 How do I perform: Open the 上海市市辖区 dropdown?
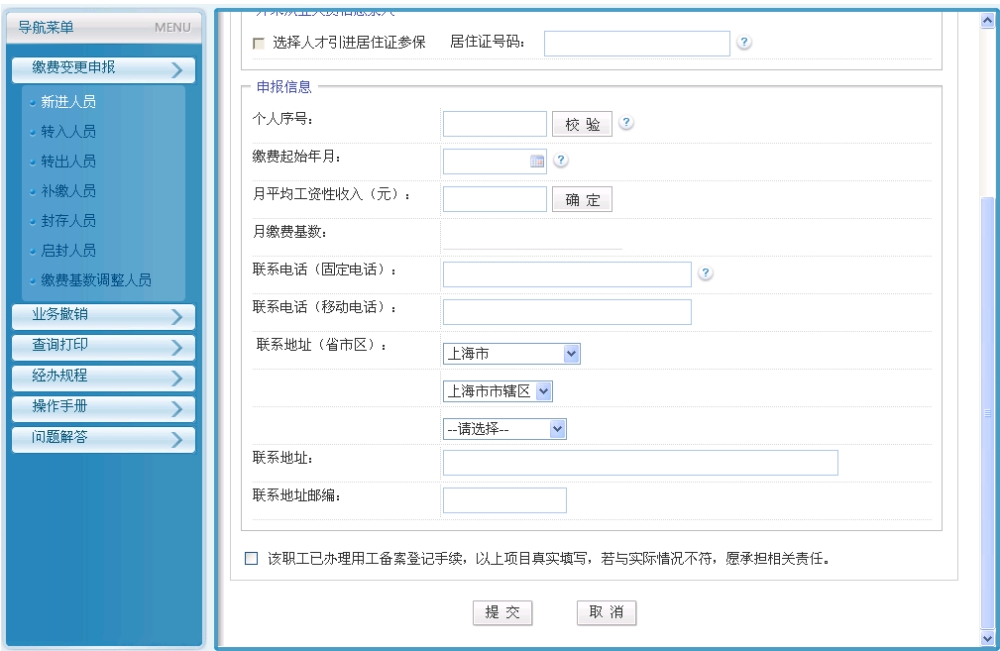(497, 391)
